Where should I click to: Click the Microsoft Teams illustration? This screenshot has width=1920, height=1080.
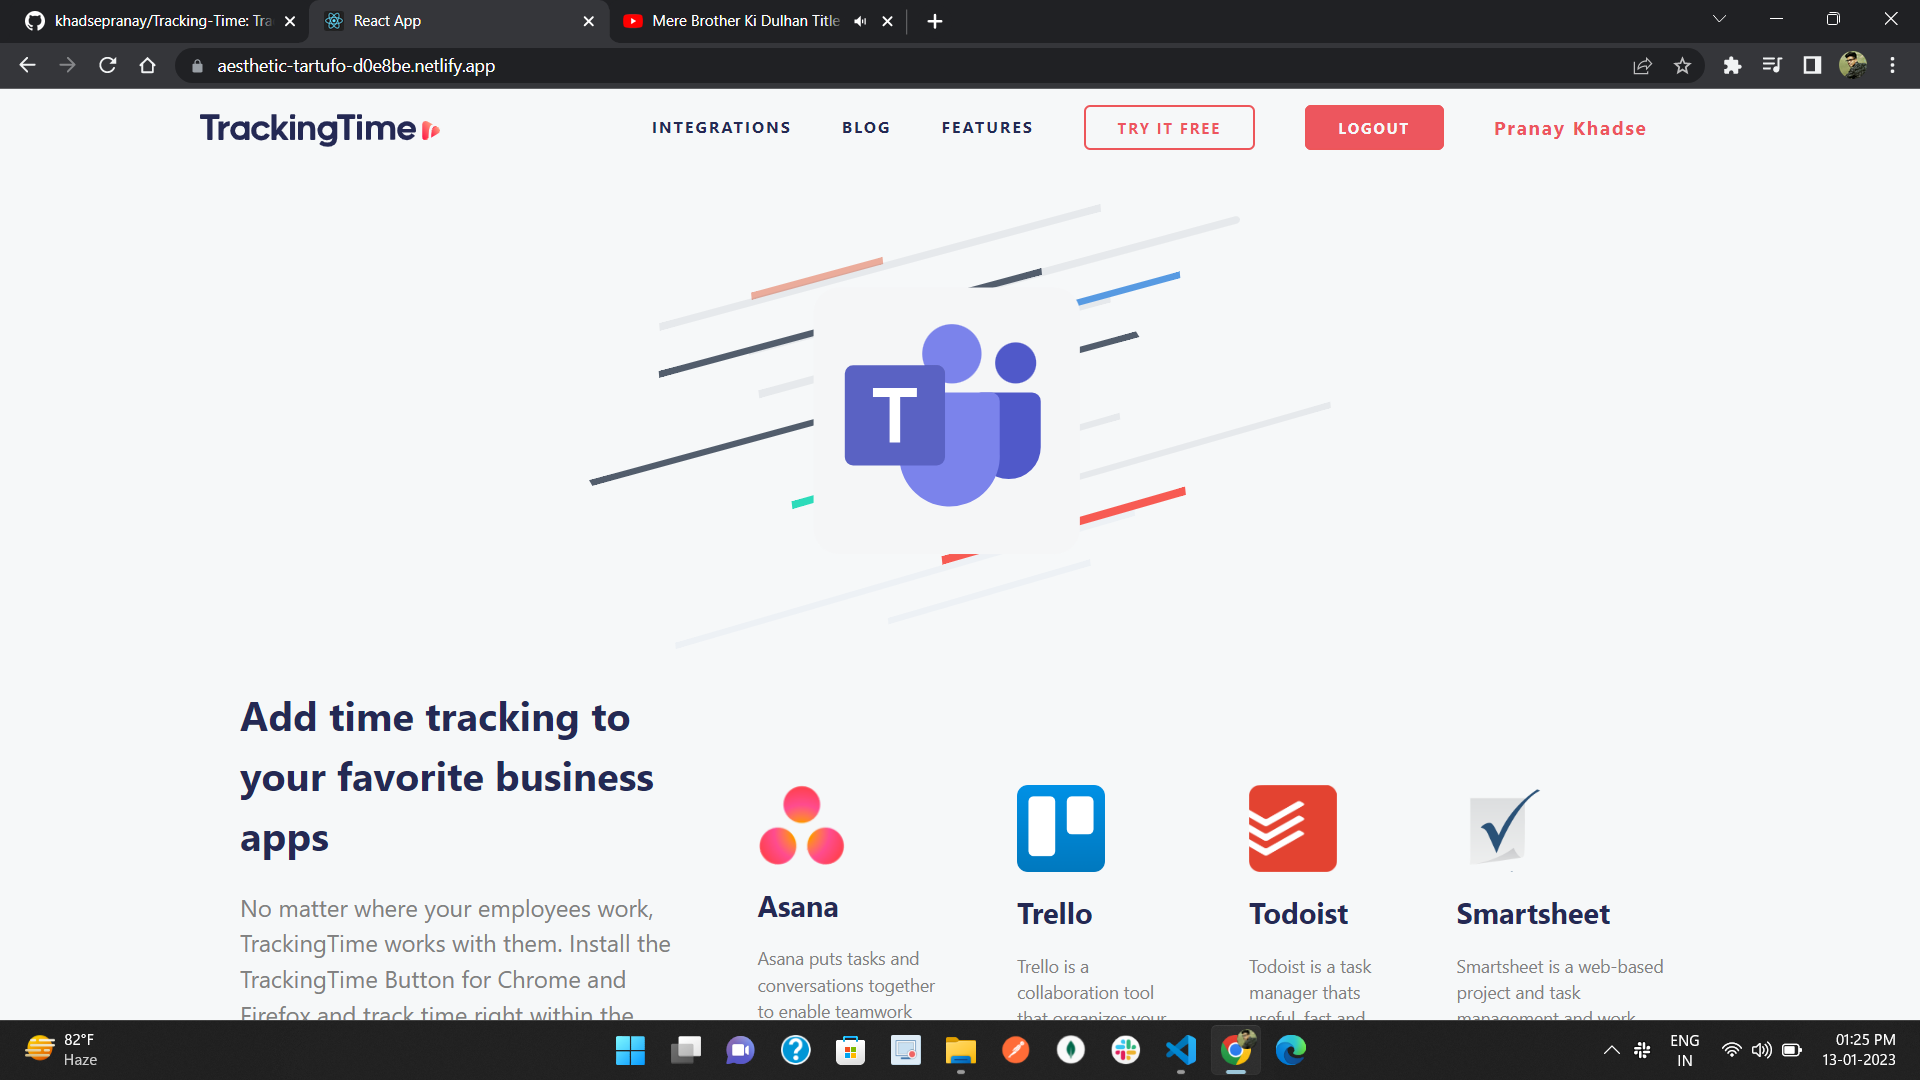click(946, 418)
